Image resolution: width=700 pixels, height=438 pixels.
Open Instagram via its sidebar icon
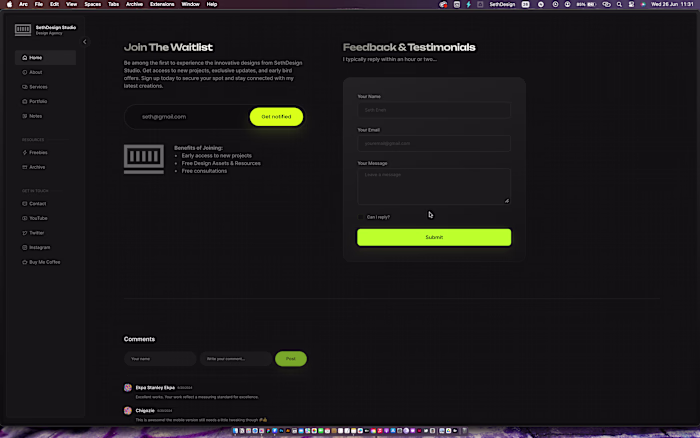click(25, 247)
